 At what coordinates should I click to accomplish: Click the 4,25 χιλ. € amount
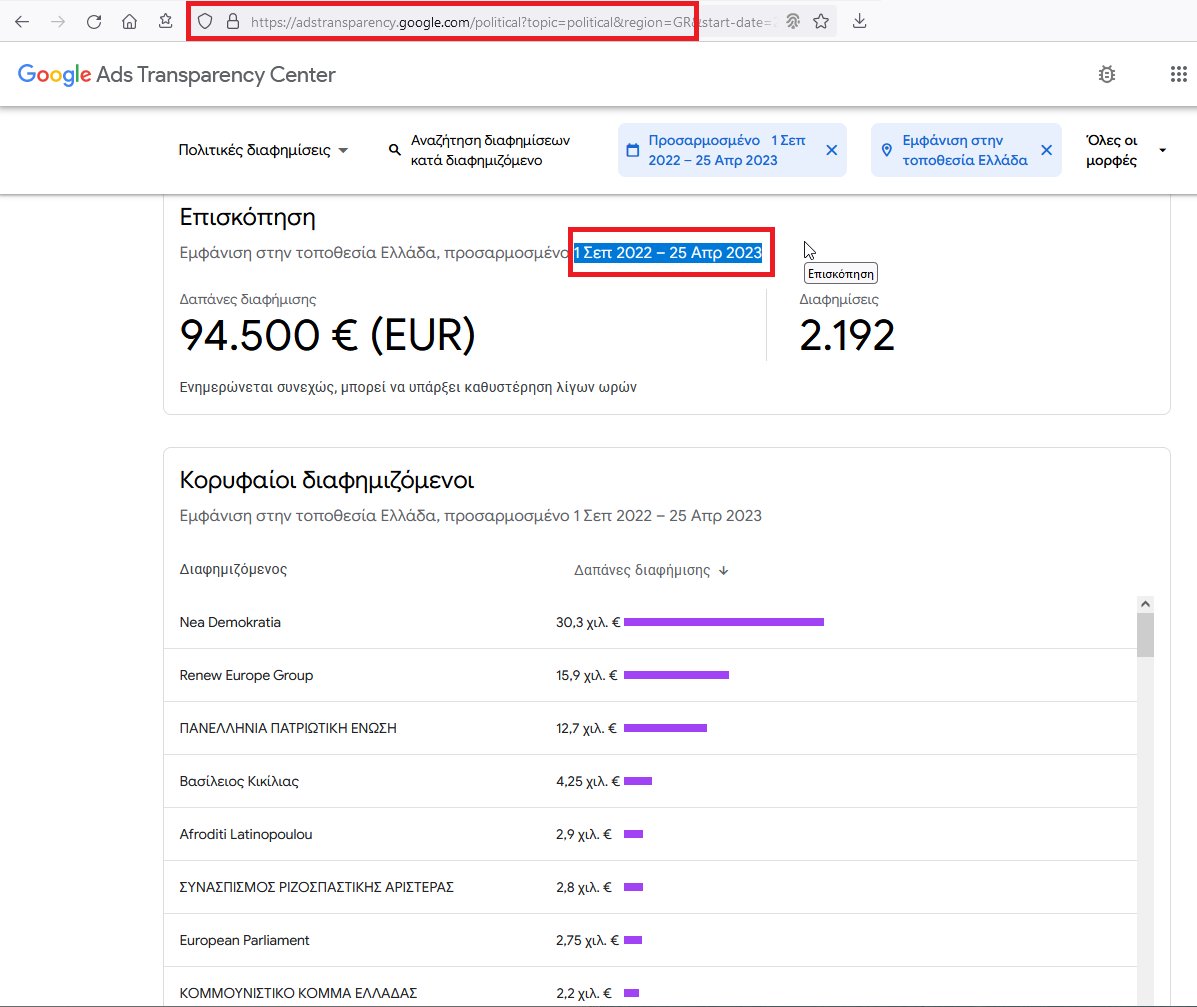(x=588, y=781)
